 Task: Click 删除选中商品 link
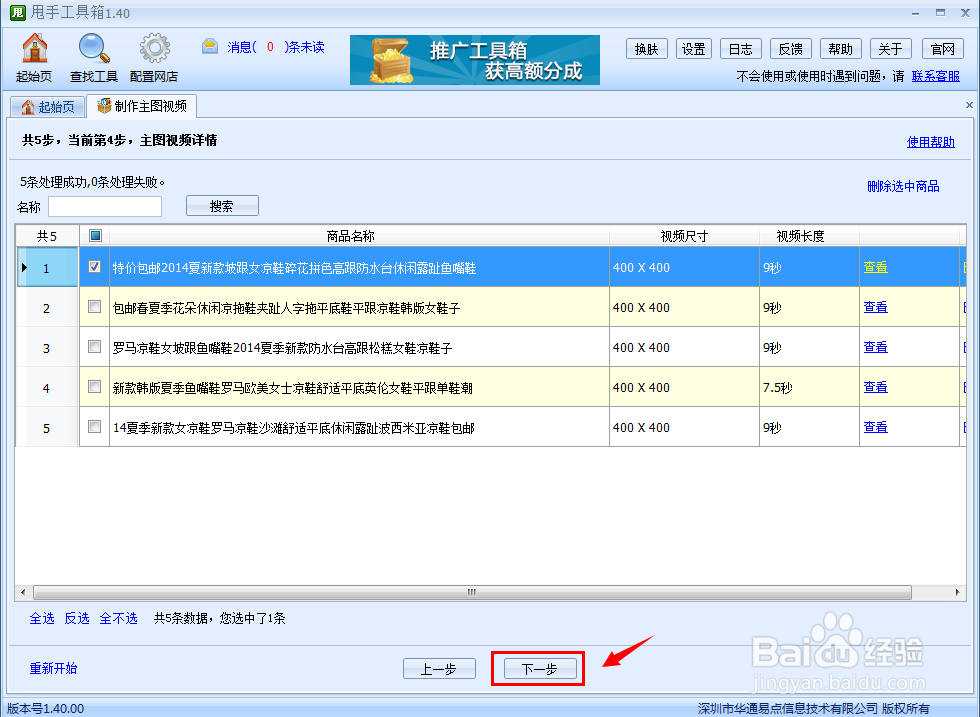point(903,186)
